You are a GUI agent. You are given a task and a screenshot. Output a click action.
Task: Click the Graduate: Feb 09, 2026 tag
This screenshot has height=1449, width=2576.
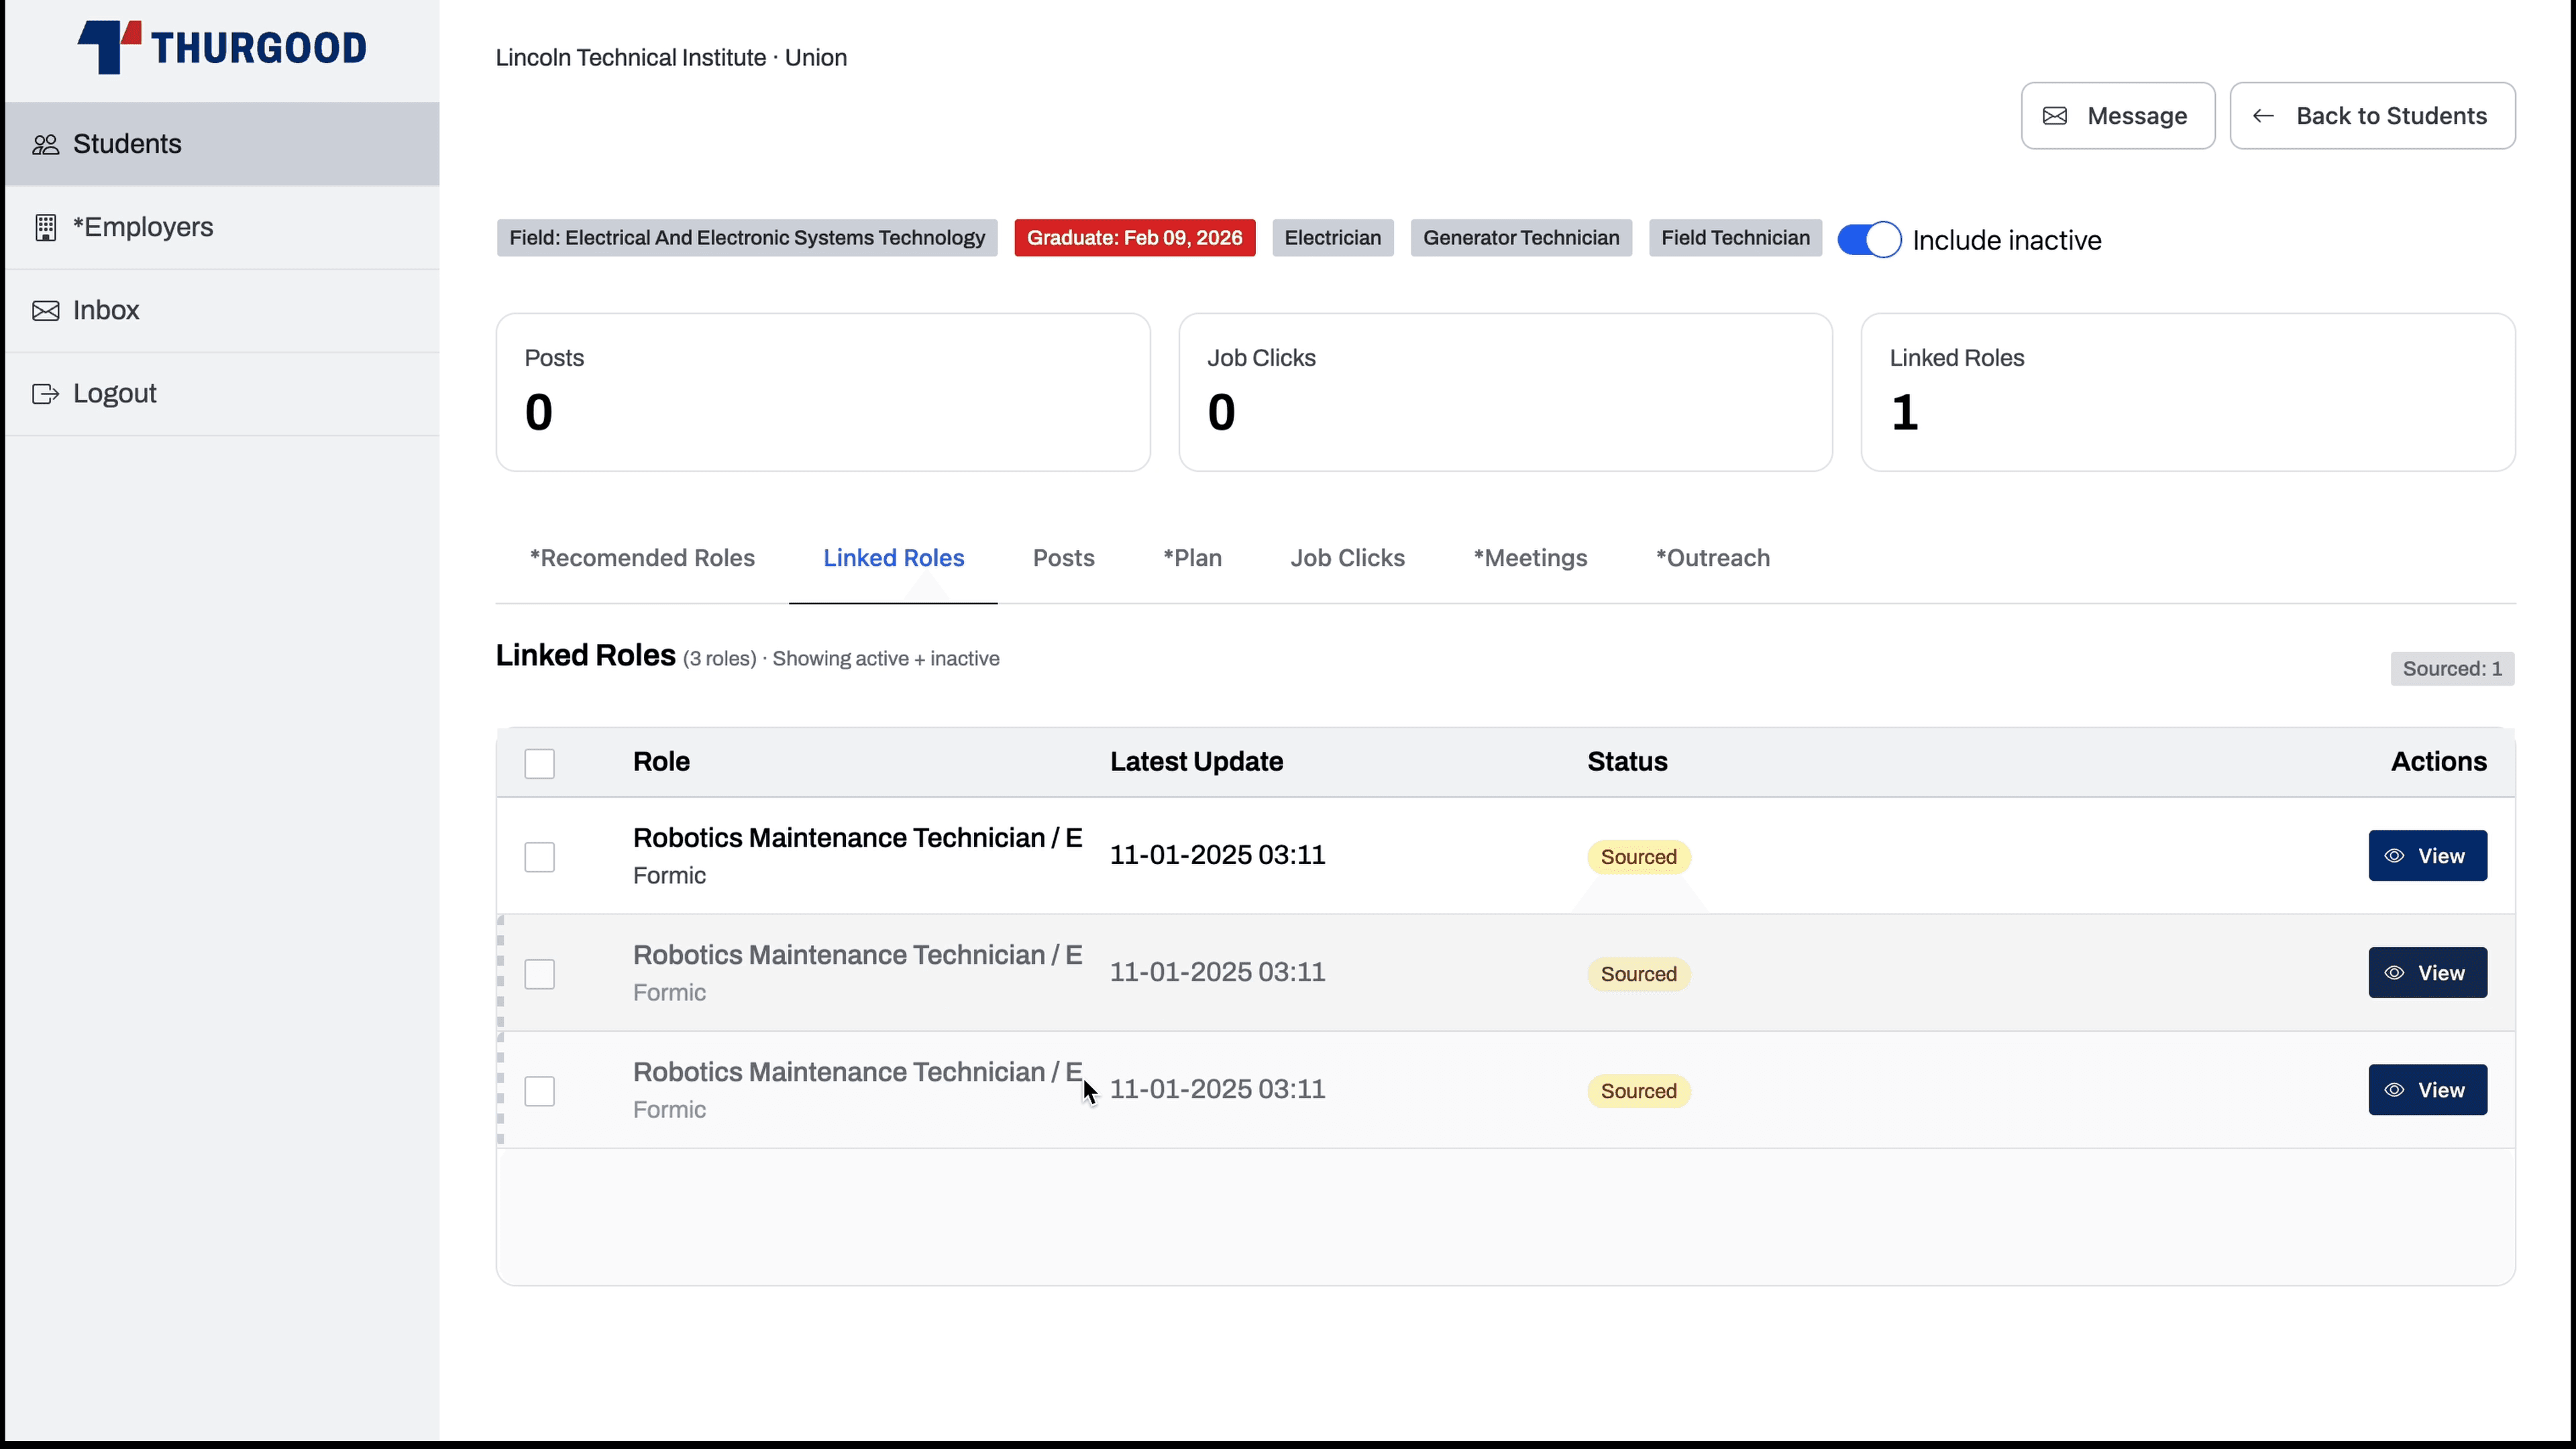1134,237
